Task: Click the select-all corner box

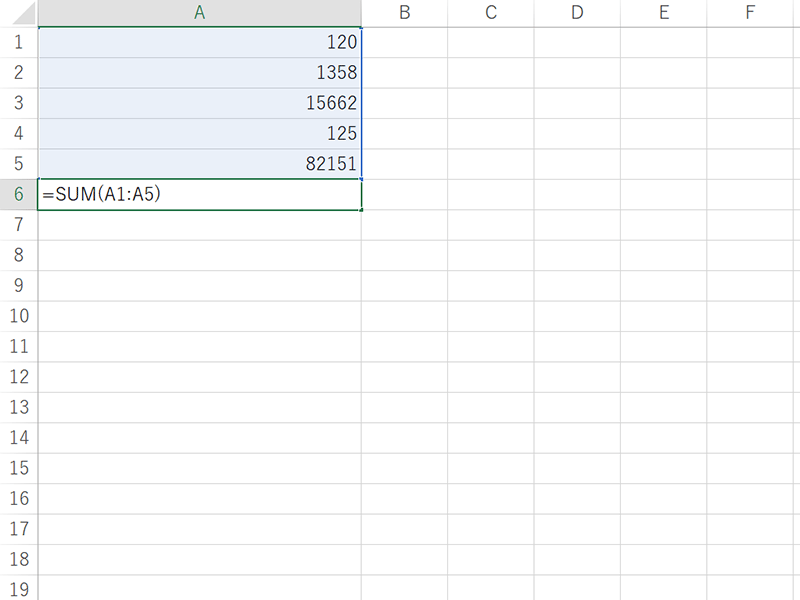Action: click(x=18, y=13)
